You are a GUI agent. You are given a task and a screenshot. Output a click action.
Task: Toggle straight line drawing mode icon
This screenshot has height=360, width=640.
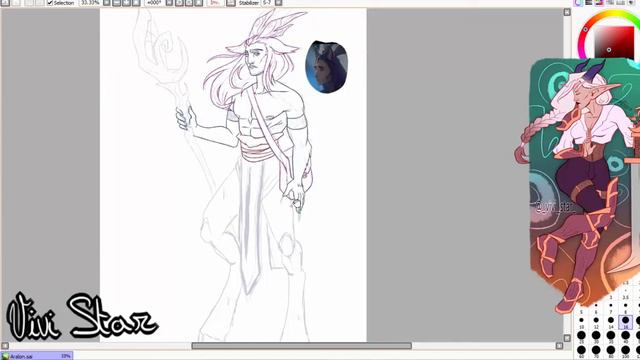tap(231, 2)
